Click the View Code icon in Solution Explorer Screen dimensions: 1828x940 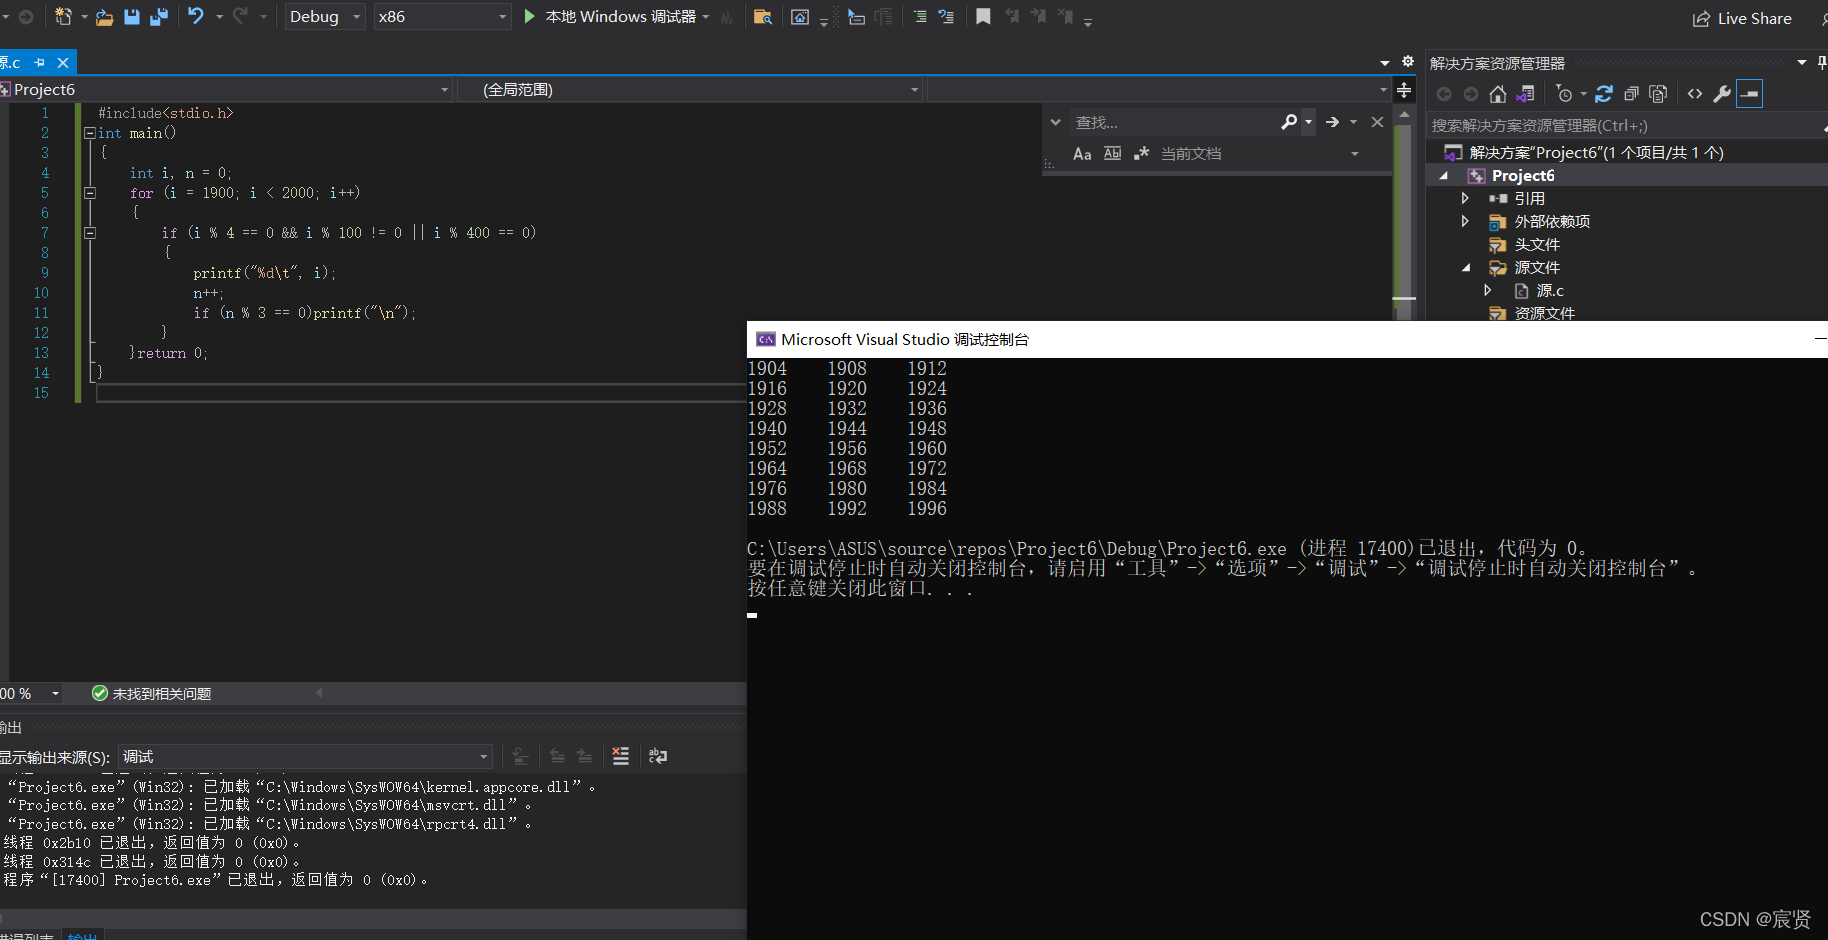1695,94
